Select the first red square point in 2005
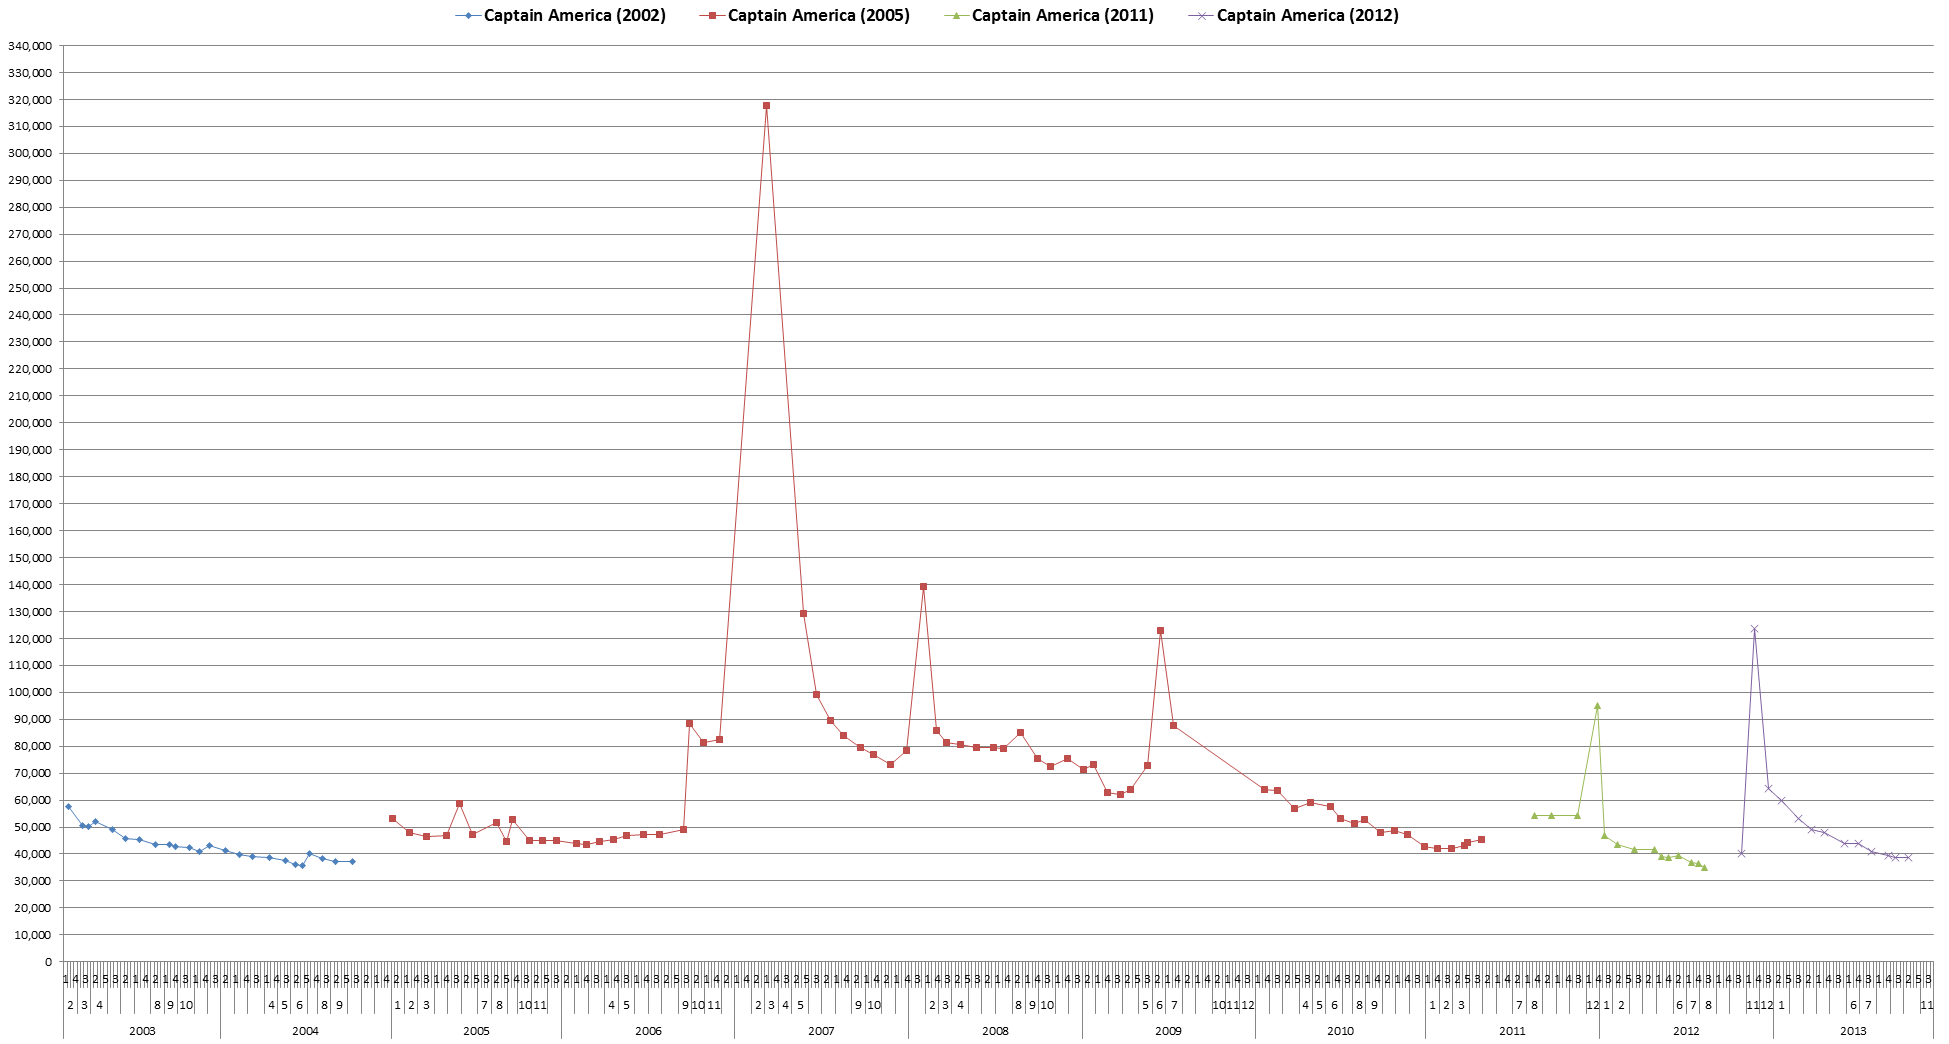This screenshot has width=1949, height=1044. 392,818
